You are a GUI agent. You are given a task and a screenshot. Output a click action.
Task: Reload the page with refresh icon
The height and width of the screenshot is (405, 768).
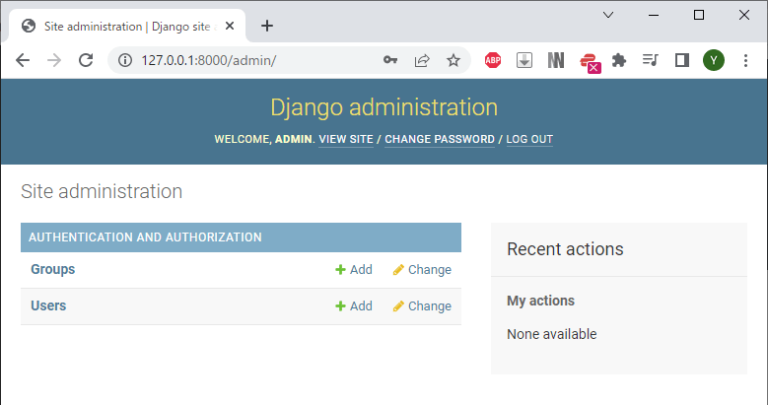coord(86,60)
